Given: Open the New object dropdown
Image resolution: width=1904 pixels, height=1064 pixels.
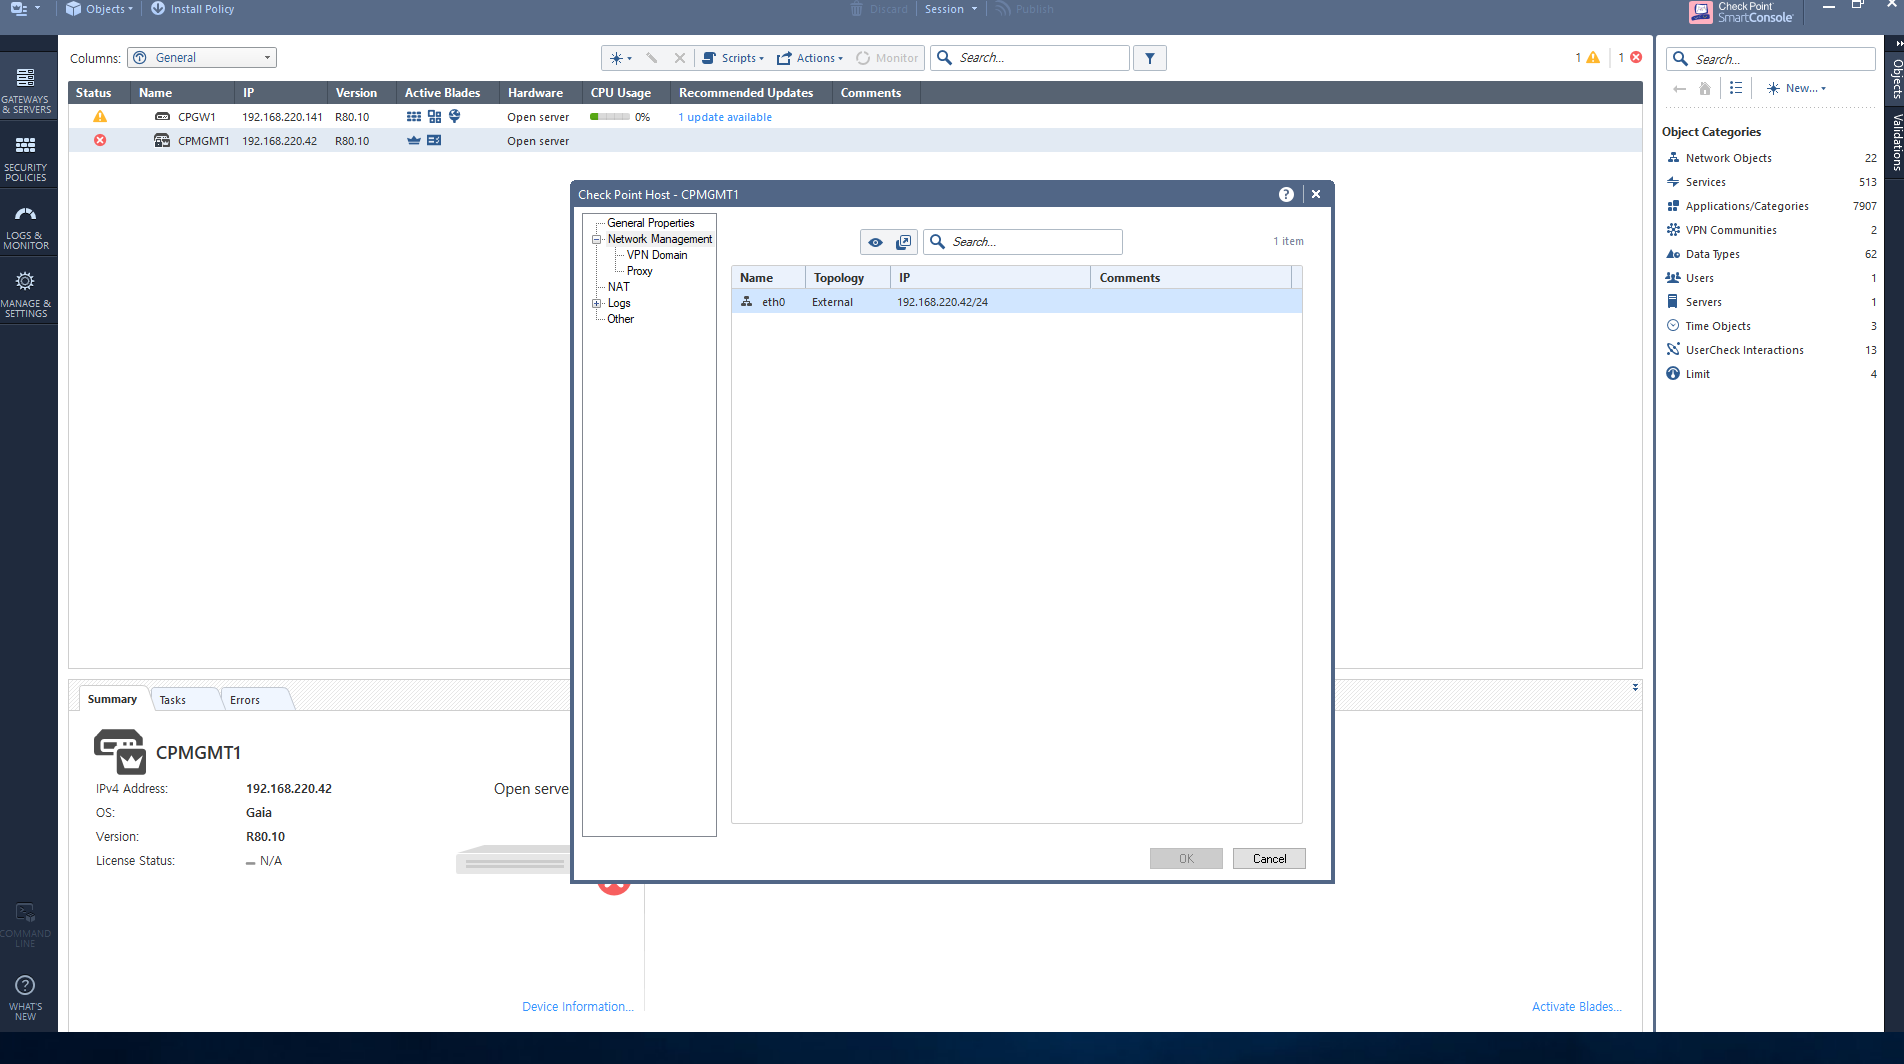Looking at the screenshot, I should pyautogui.click(x=1796, y=88).
